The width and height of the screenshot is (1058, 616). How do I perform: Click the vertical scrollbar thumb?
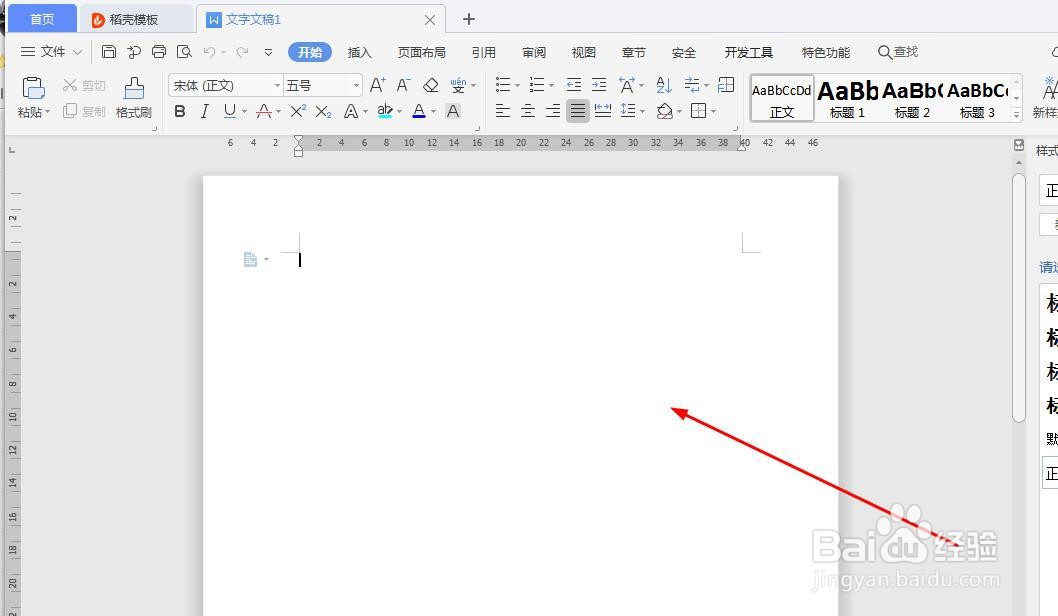point(1019,298)
